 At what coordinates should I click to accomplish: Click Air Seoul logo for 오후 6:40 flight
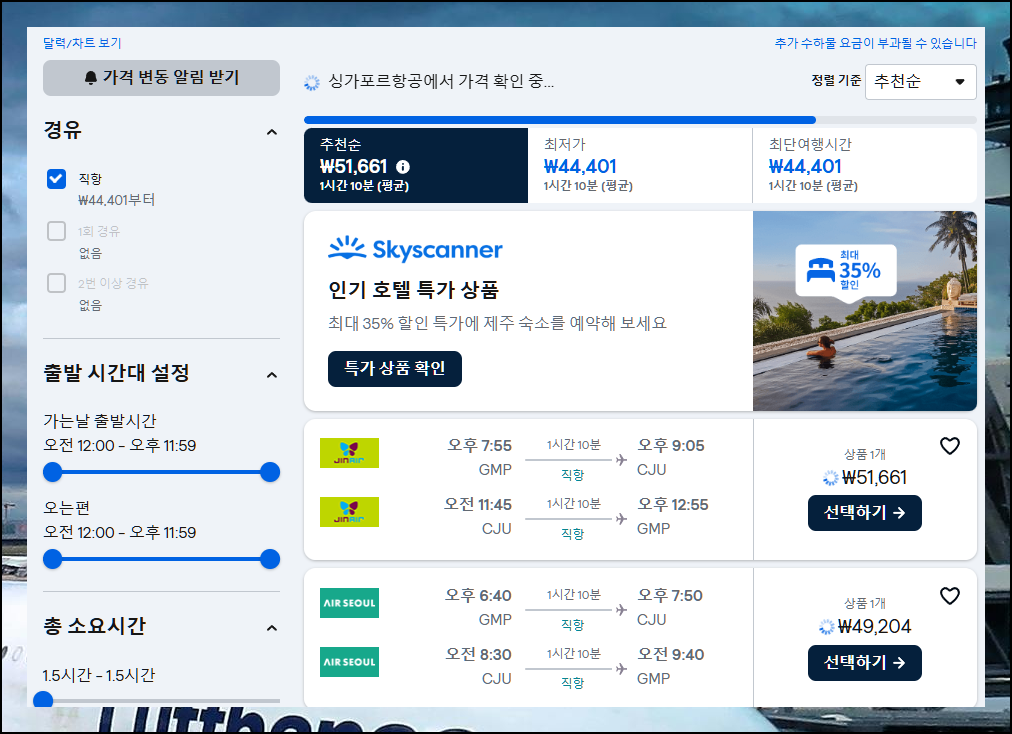tap(349, 603)
